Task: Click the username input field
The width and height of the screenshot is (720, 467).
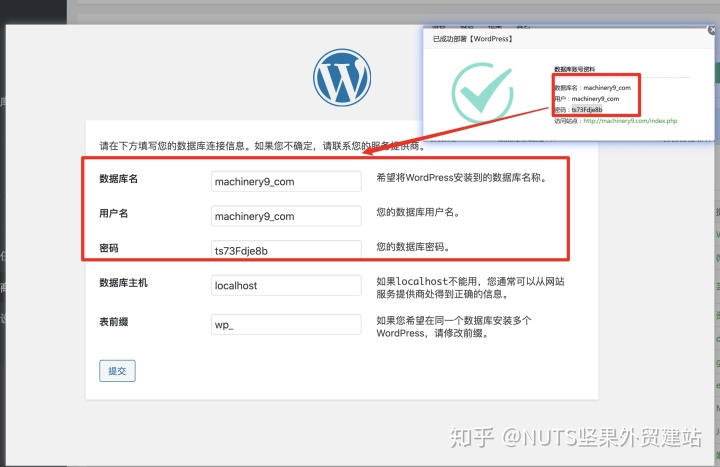Action: tap(286, 216)
